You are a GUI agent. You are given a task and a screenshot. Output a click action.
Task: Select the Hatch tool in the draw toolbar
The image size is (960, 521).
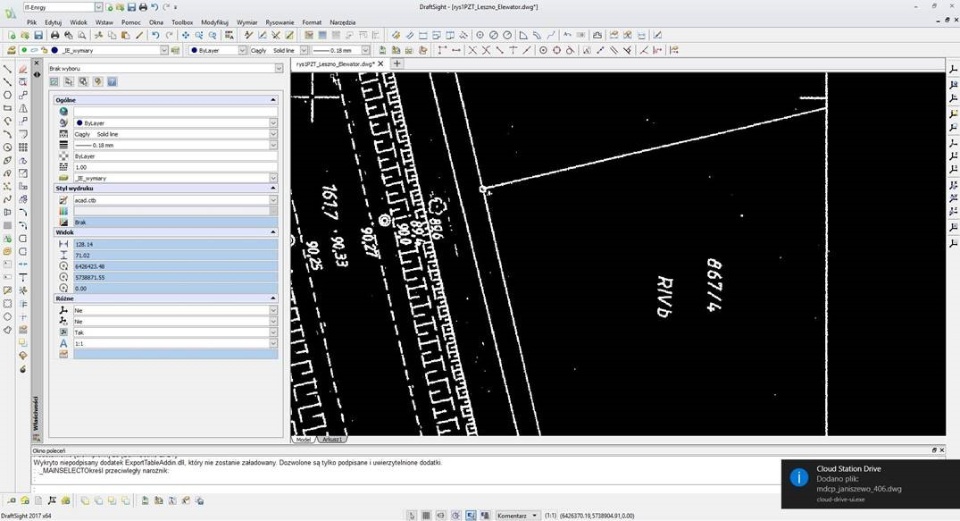7,225
